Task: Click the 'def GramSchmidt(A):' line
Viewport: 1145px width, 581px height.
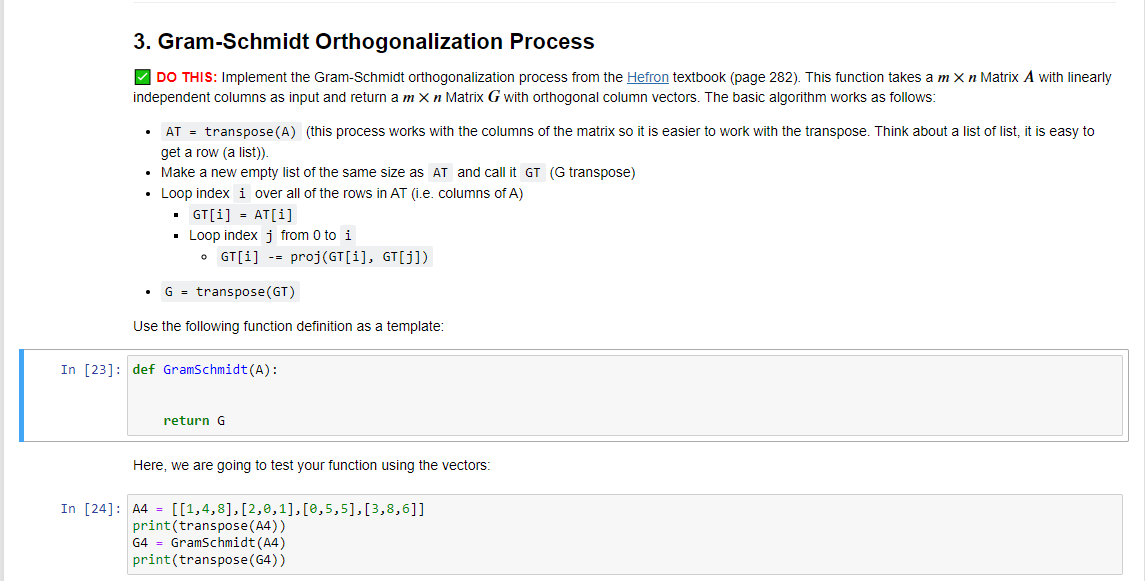Action: (205, 370)
